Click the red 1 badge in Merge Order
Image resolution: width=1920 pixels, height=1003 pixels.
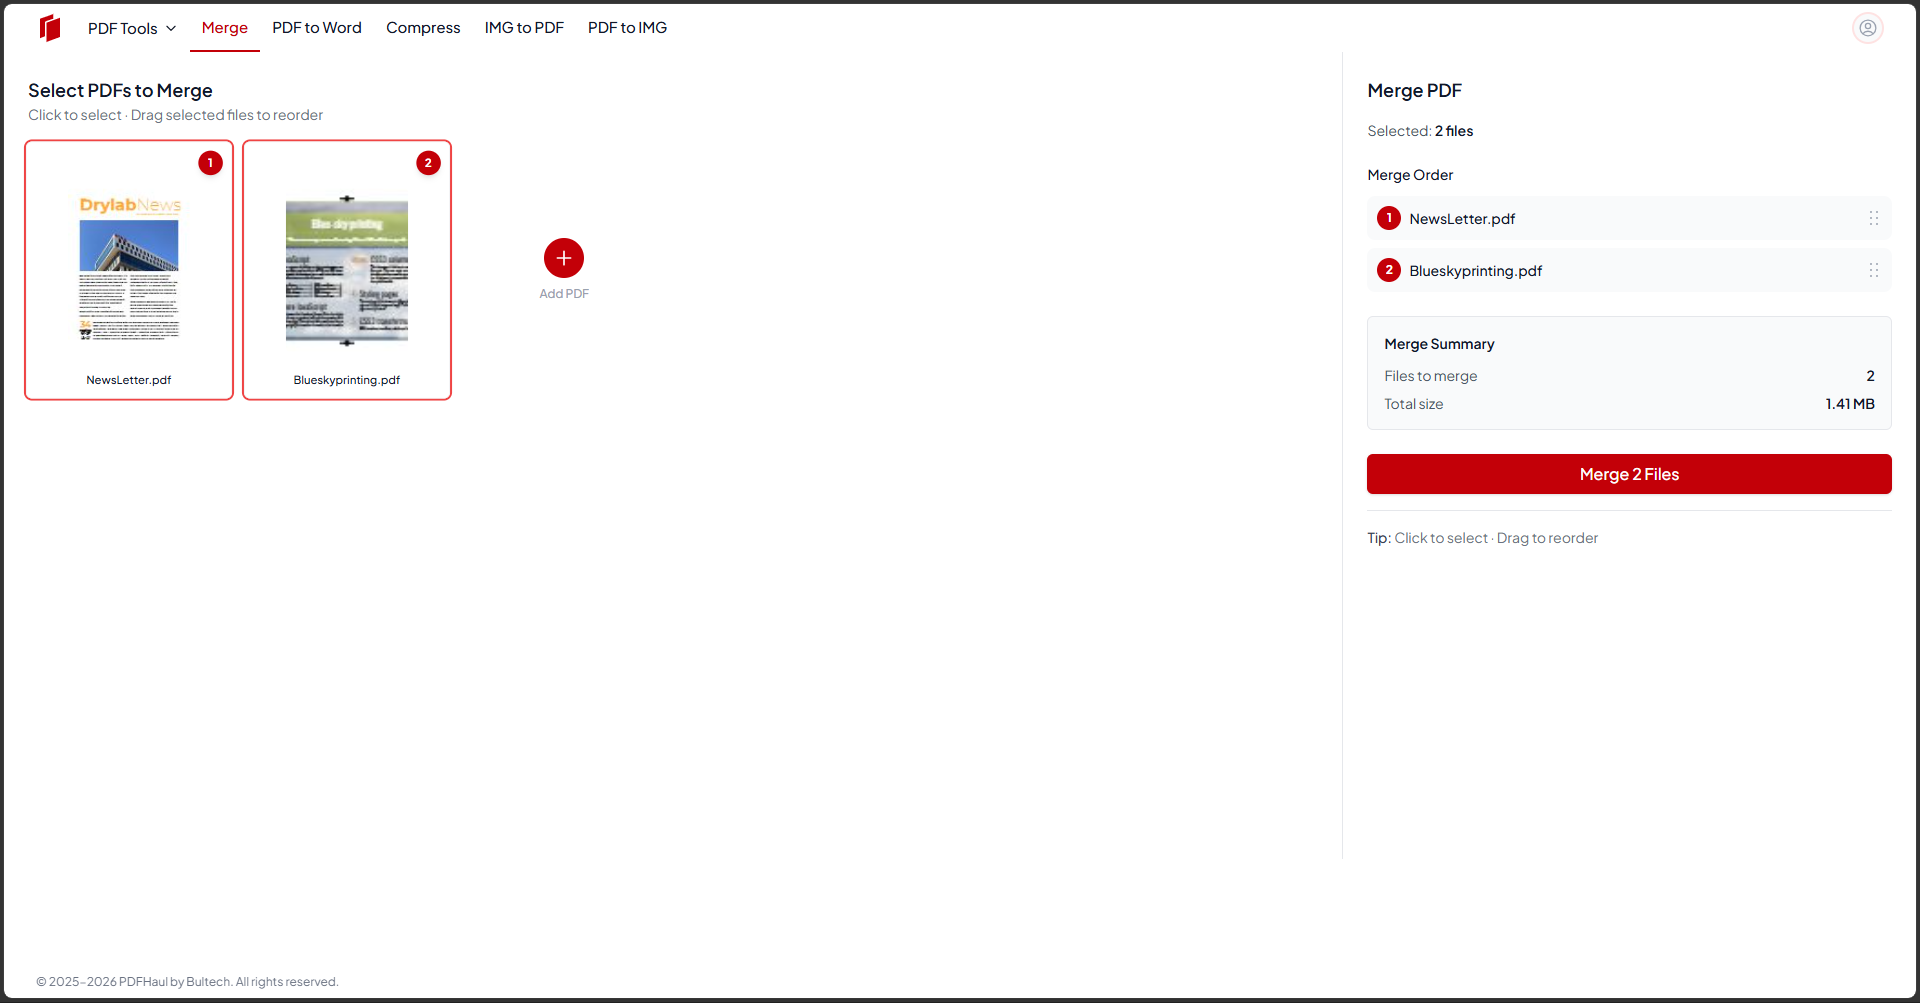click(x=1388, y=218)
